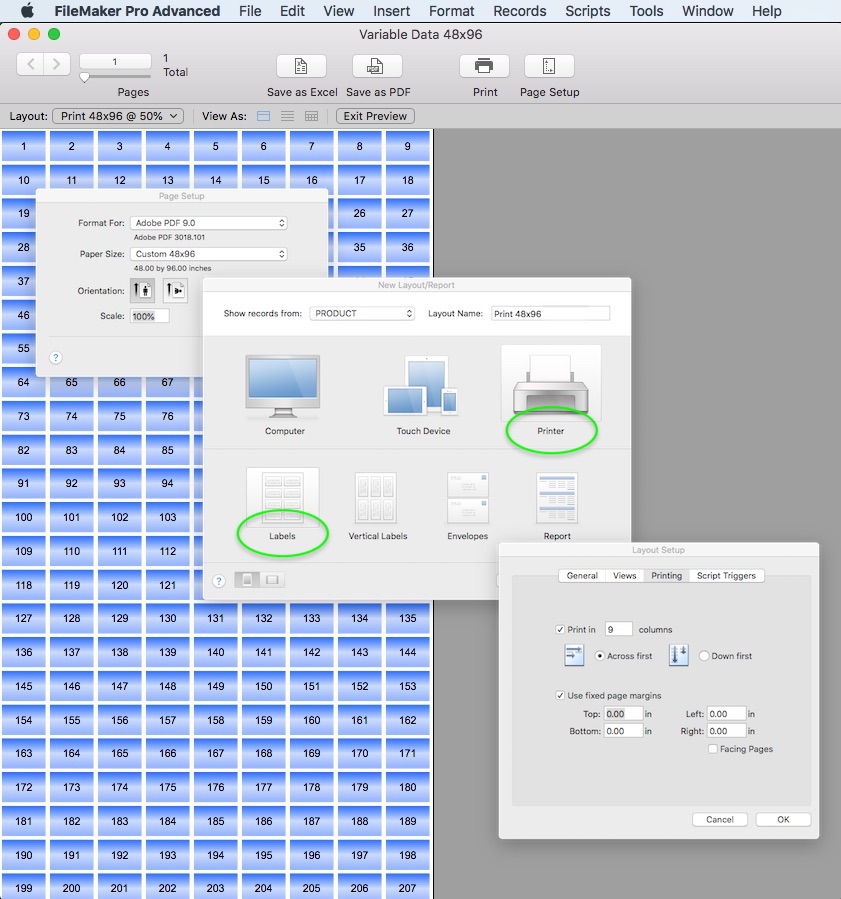Image resolution: width=841 pixels, height=899 pixels.
Task: Click the Print toolbar icon
Action: (x=484, y=66)
